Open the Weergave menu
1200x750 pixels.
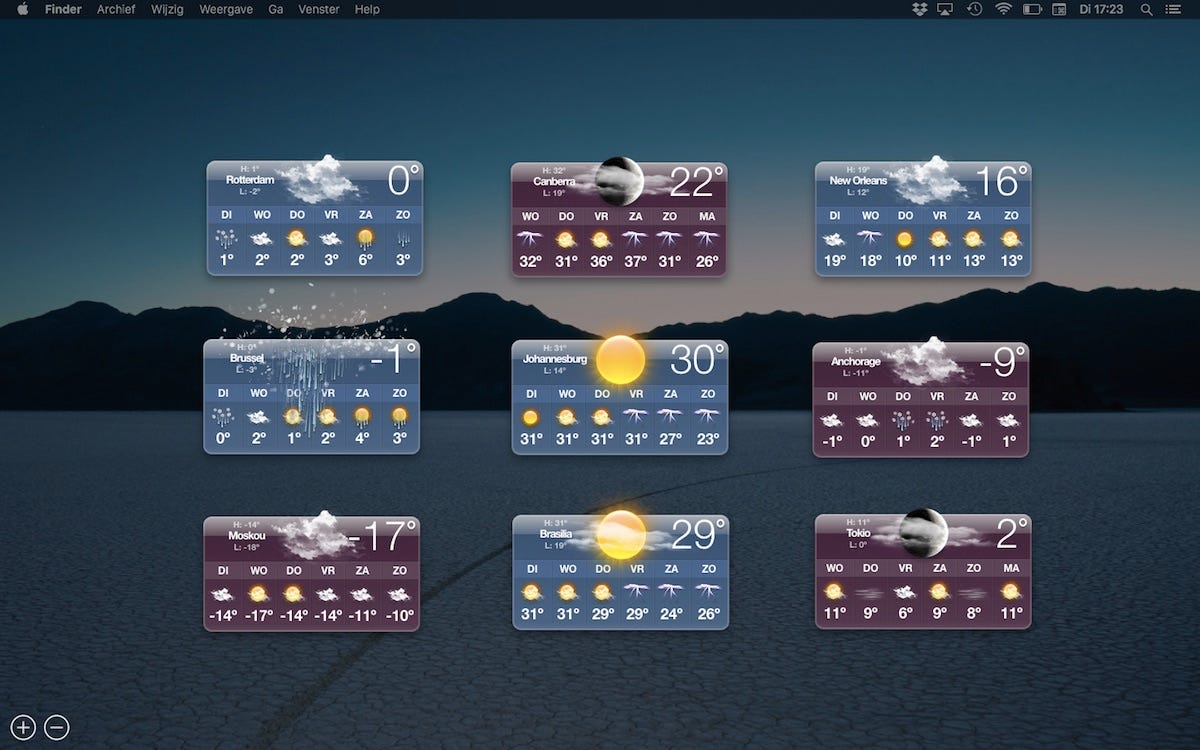[x=226, y=9]
